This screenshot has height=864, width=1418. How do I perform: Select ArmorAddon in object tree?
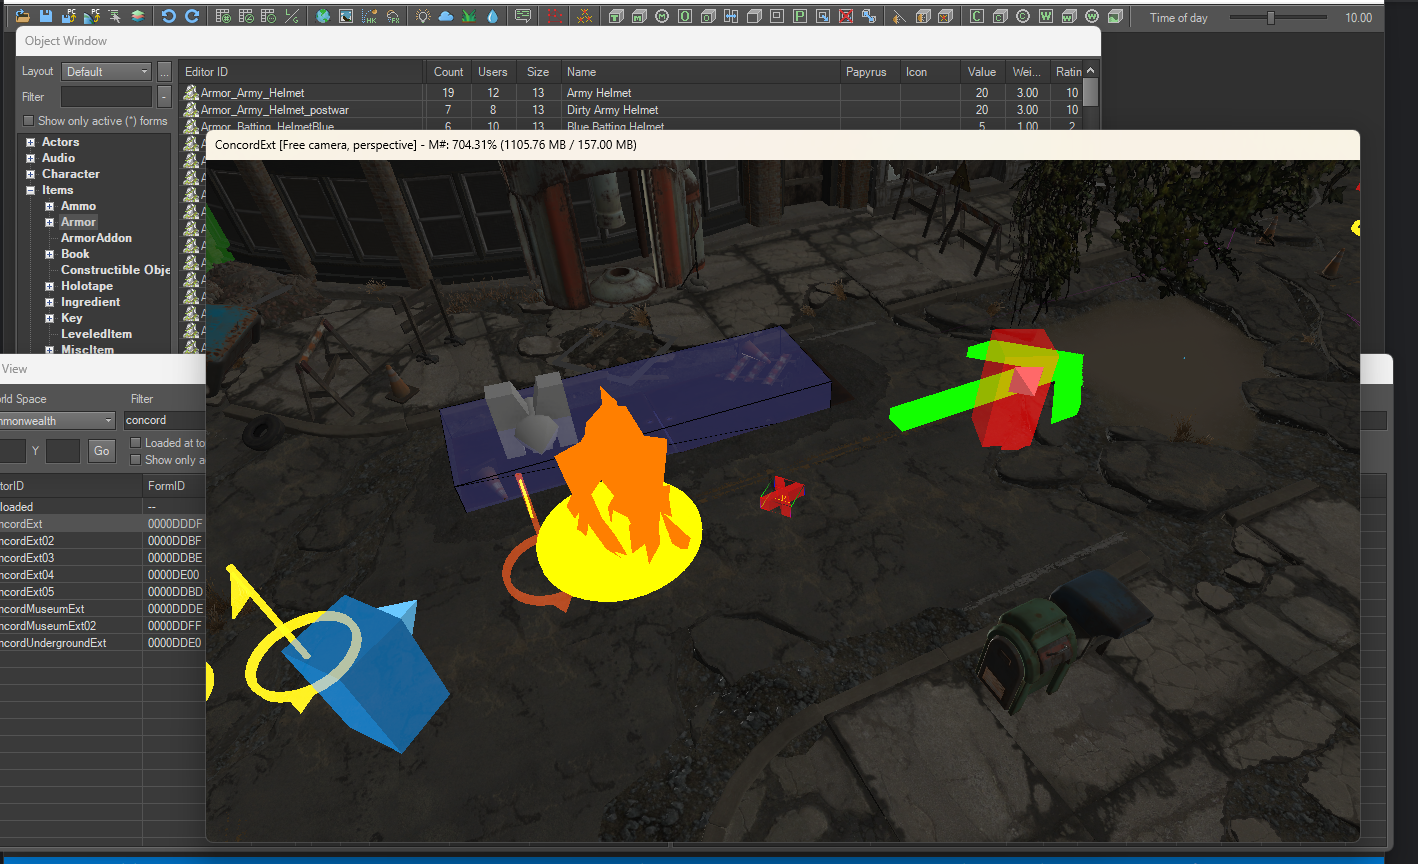[x=96, y=238]
